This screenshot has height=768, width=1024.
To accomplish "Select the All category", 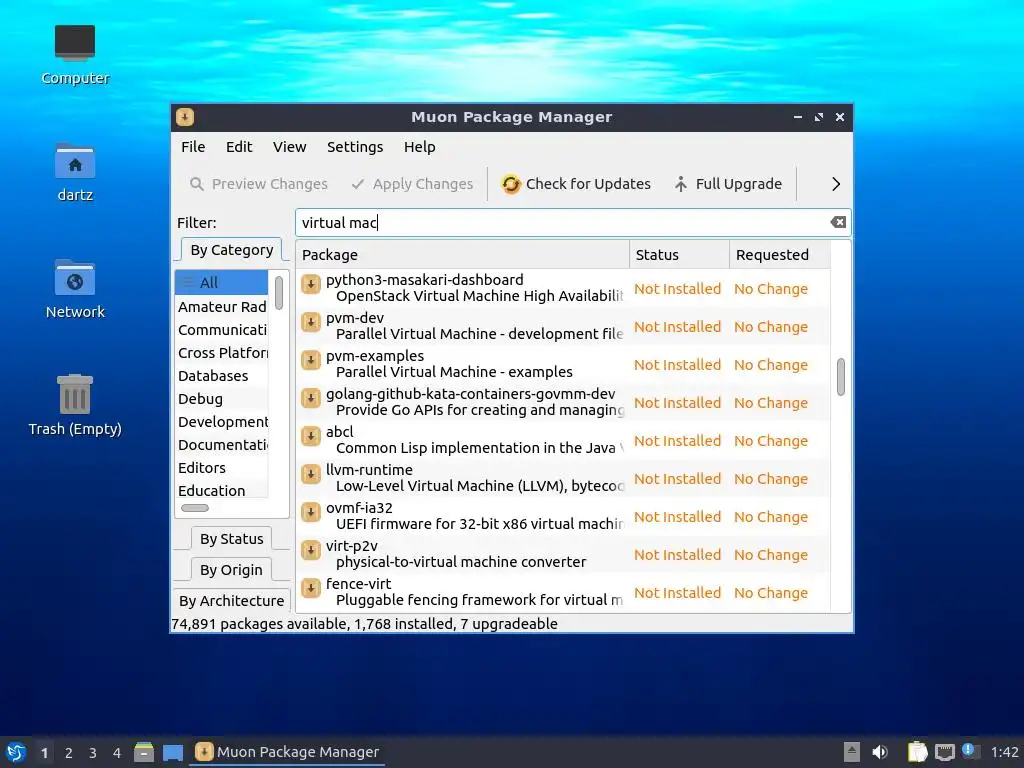I will [221, 283].
